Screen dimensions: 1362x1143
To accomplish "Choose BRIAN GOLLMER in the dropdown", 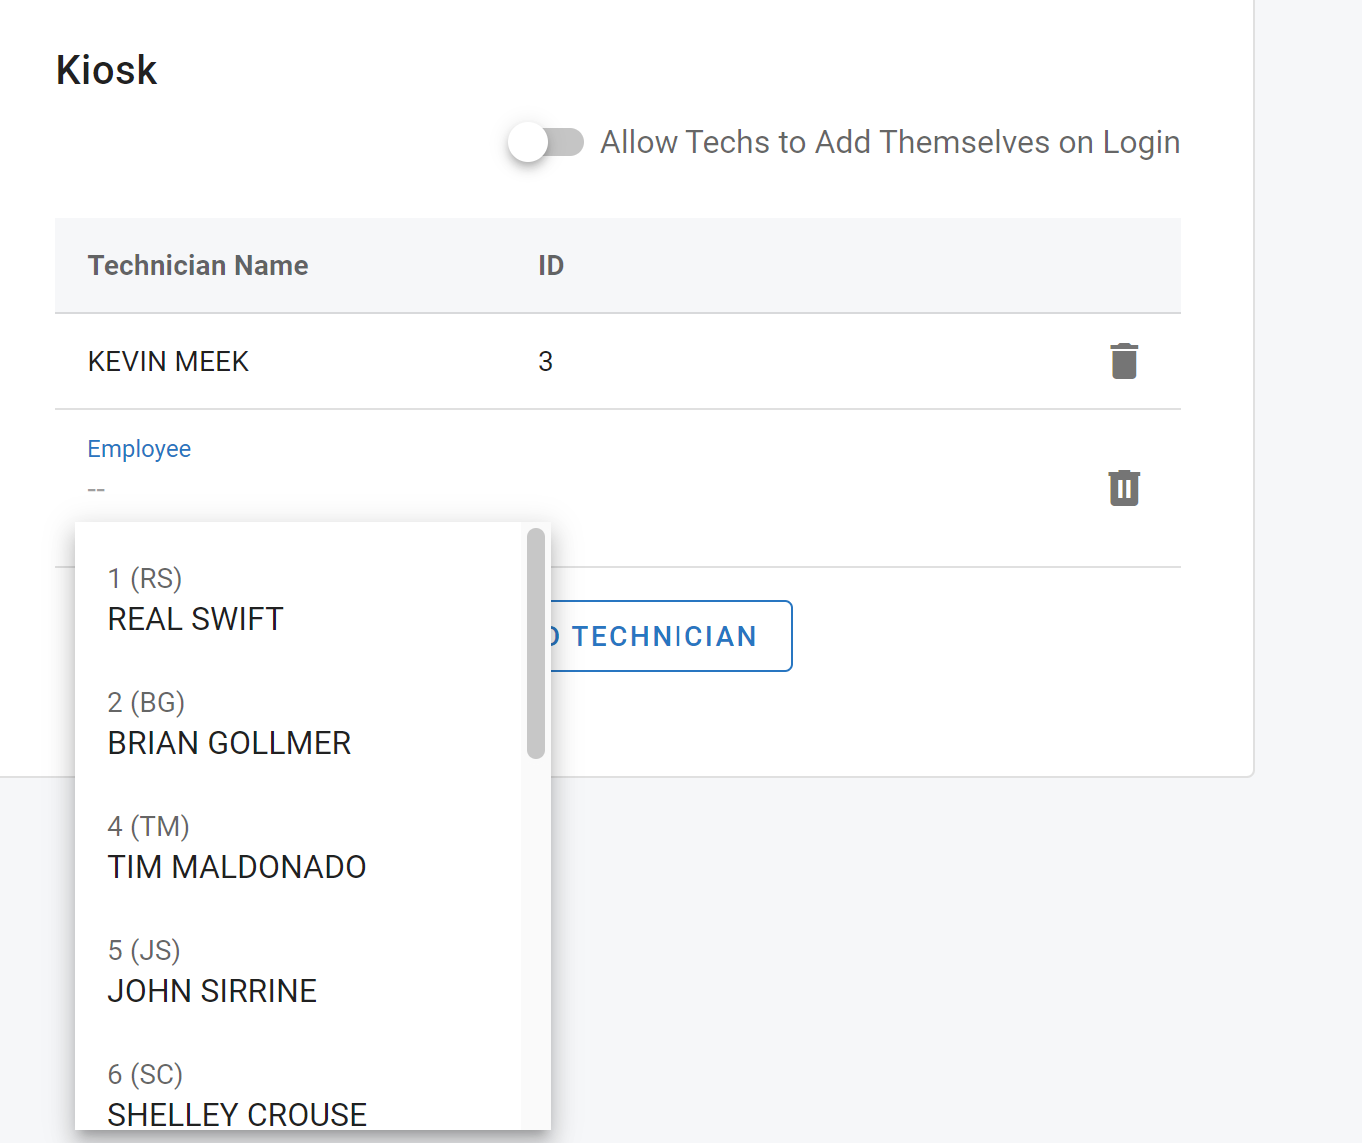I will 229,743.
